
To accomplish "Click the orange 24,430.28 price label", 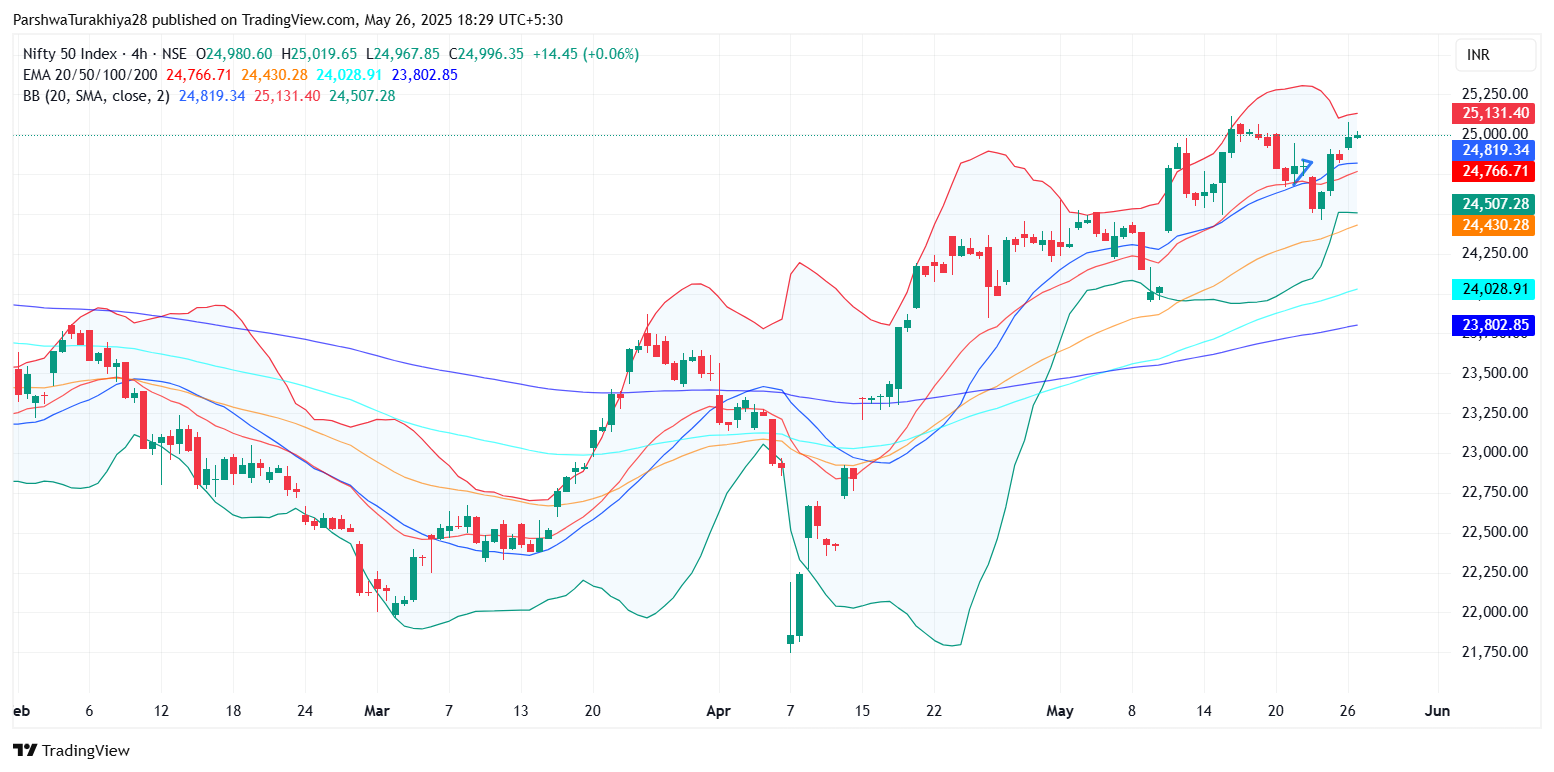I will (x=1492, y=226).
